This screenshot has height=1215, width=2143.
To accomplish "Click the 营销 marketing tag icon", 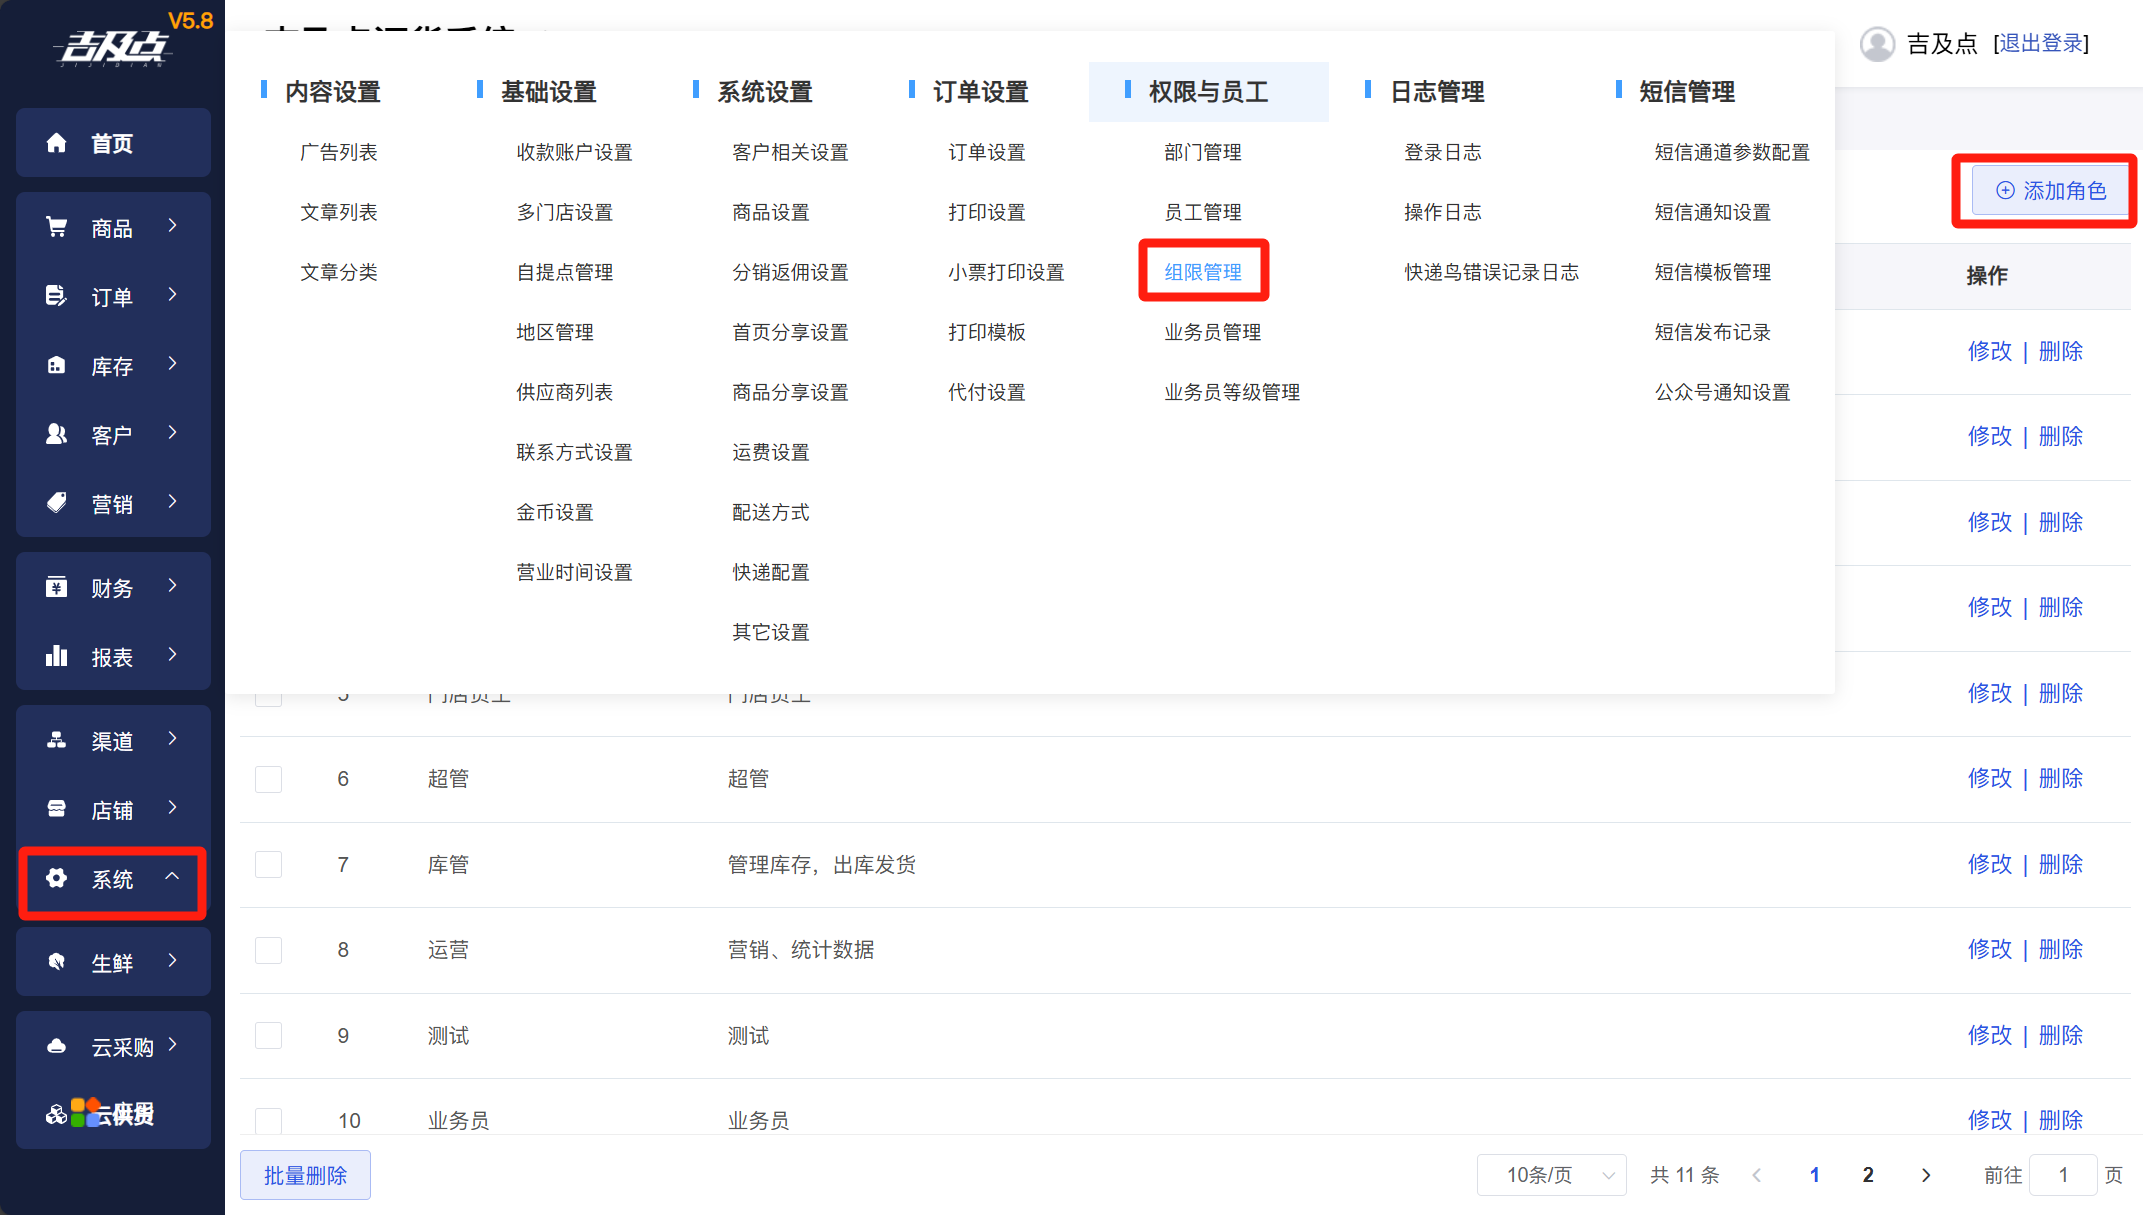I will tap(57, 503).
